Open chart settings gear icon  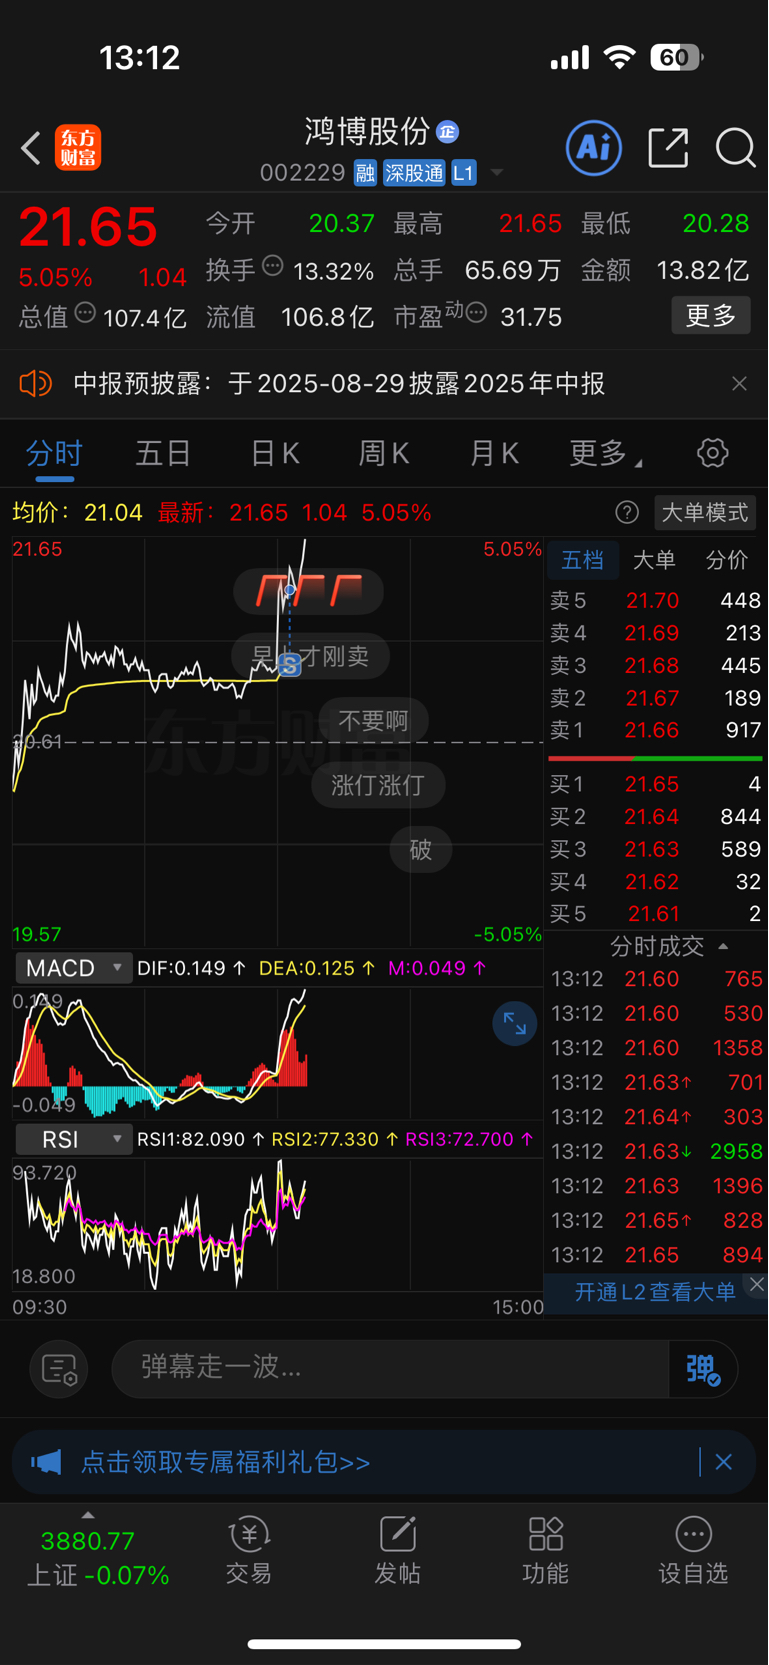tap(712, 453)
